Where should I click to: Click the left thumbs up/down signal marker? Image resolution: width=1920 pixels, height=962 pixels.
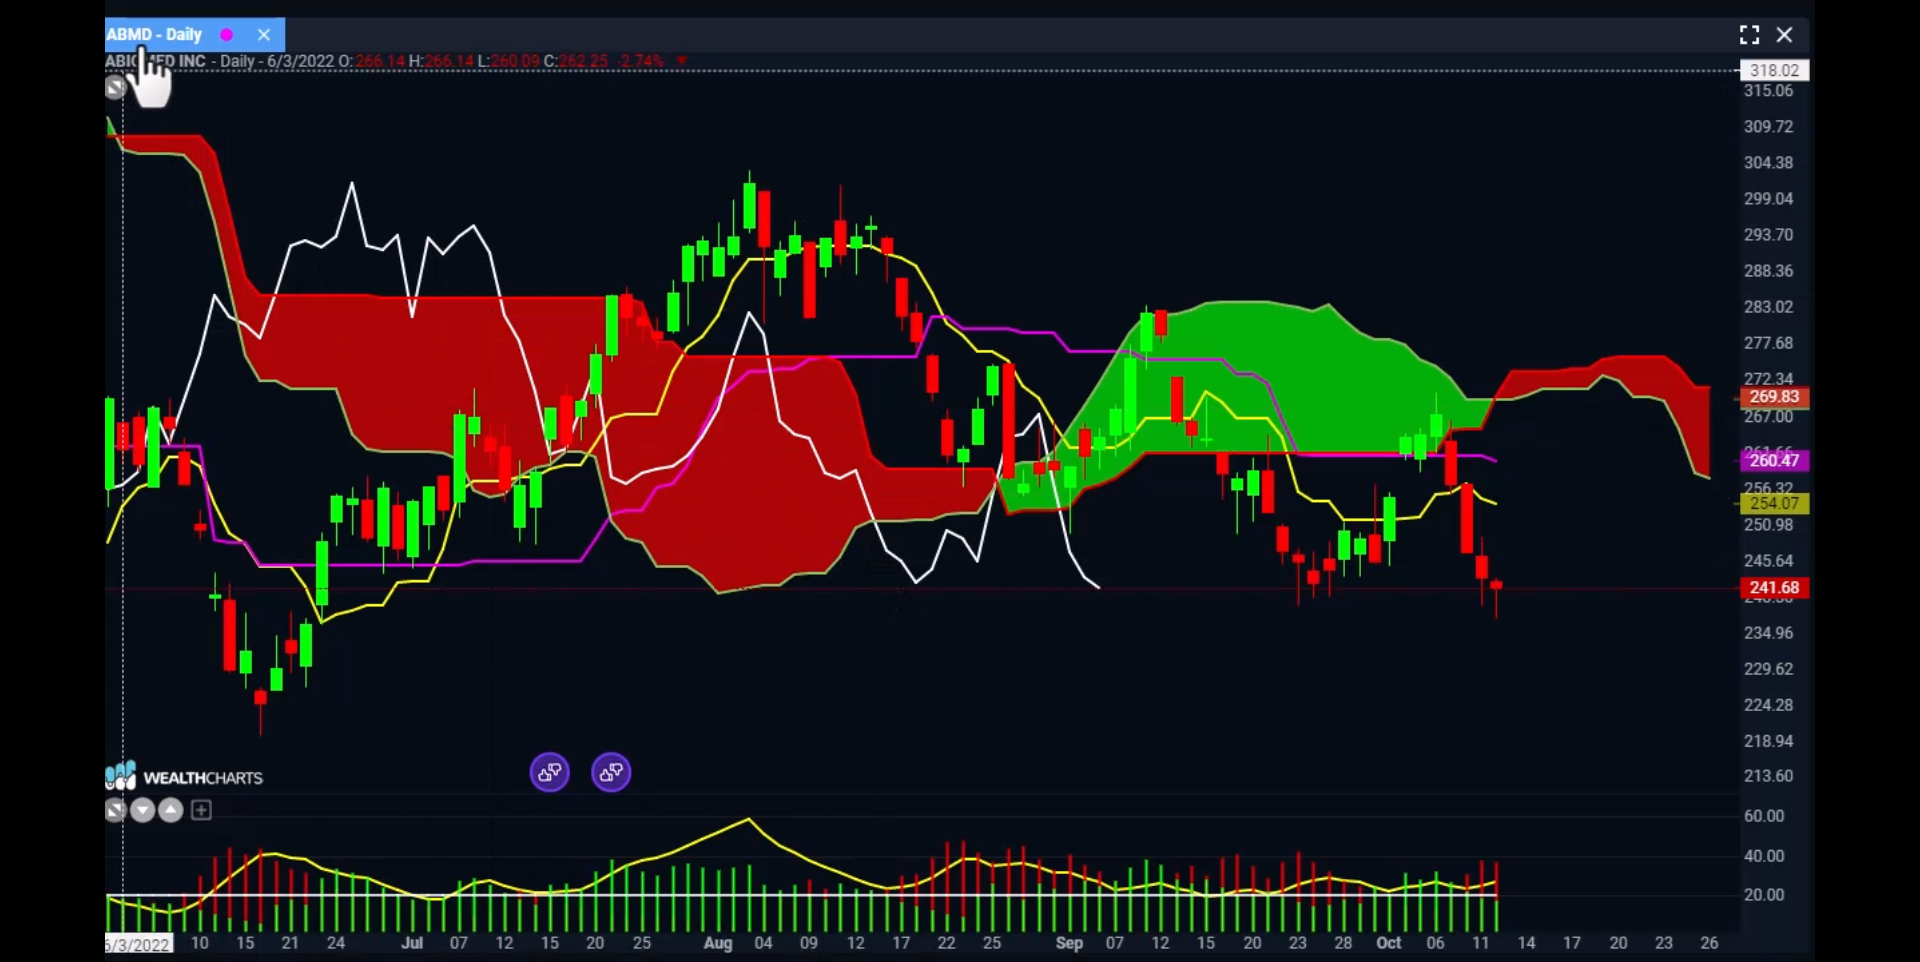(550, 772)
